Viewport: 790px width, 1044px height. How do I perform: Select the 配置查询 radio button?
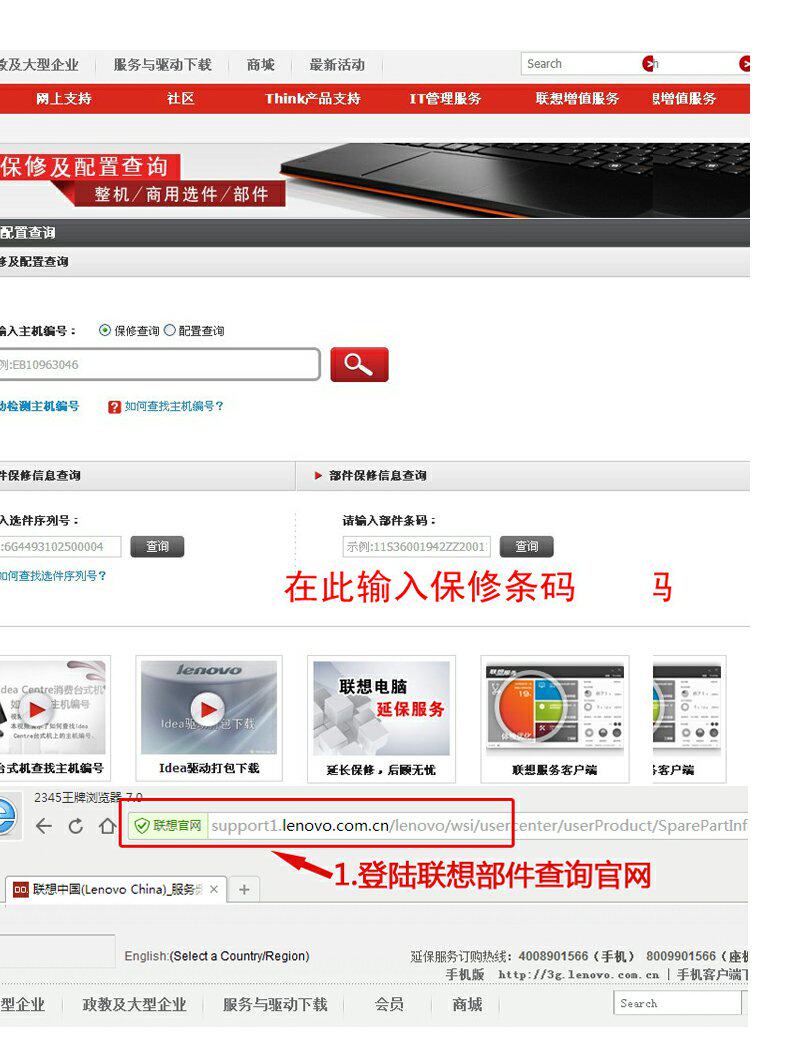(169, 330)
